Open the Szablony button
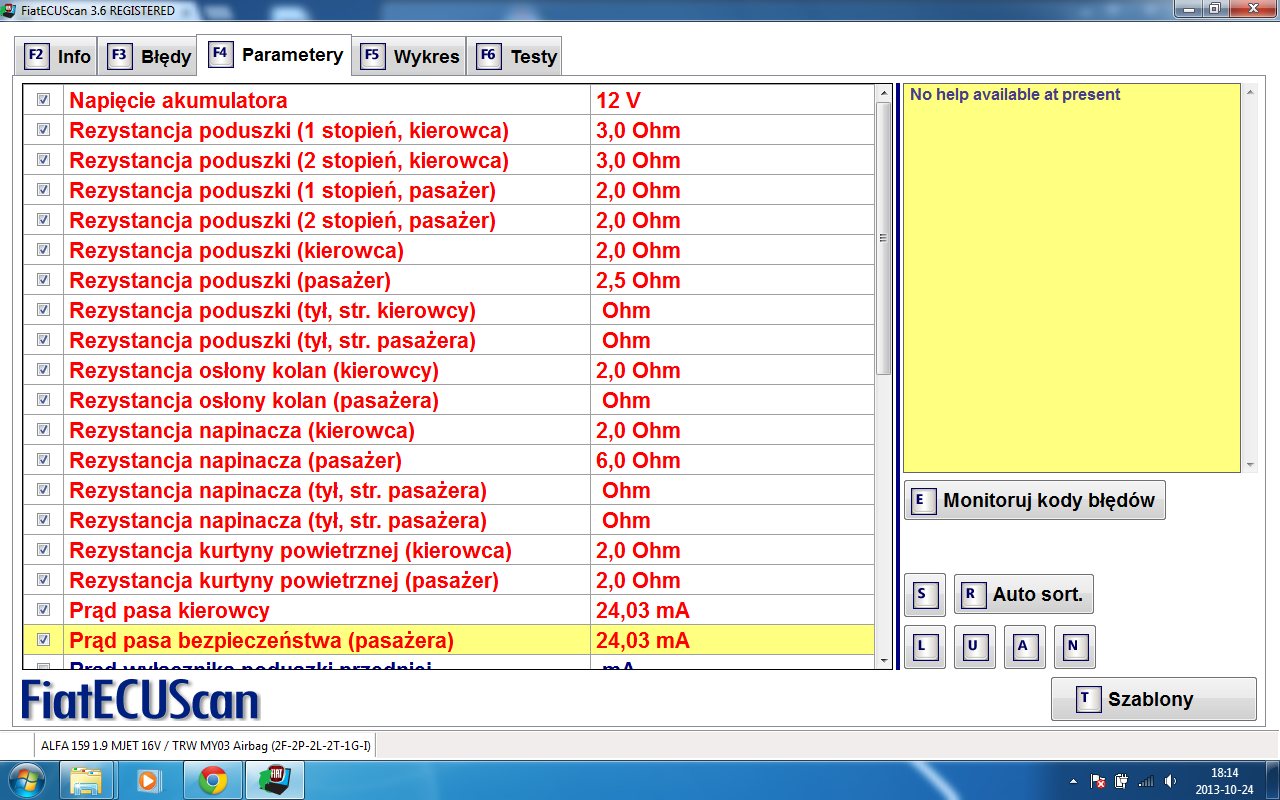The image size is (1280, 800). click(x=1153, y=699)
